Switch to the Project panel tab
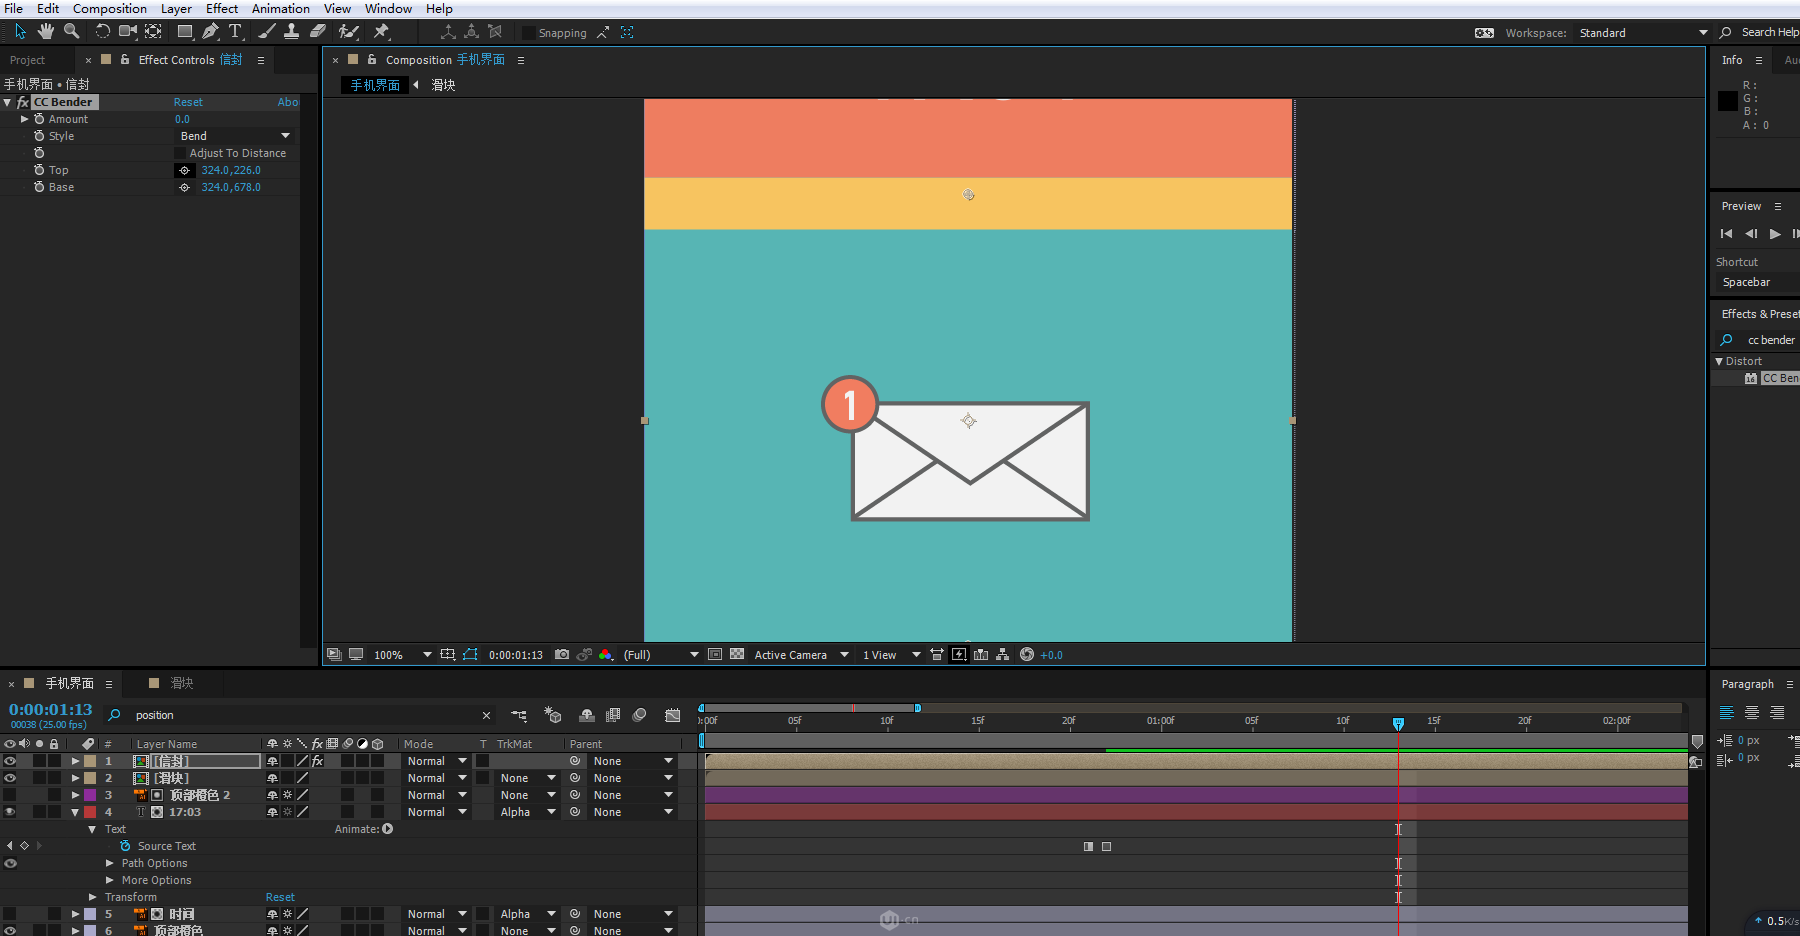 28,60
